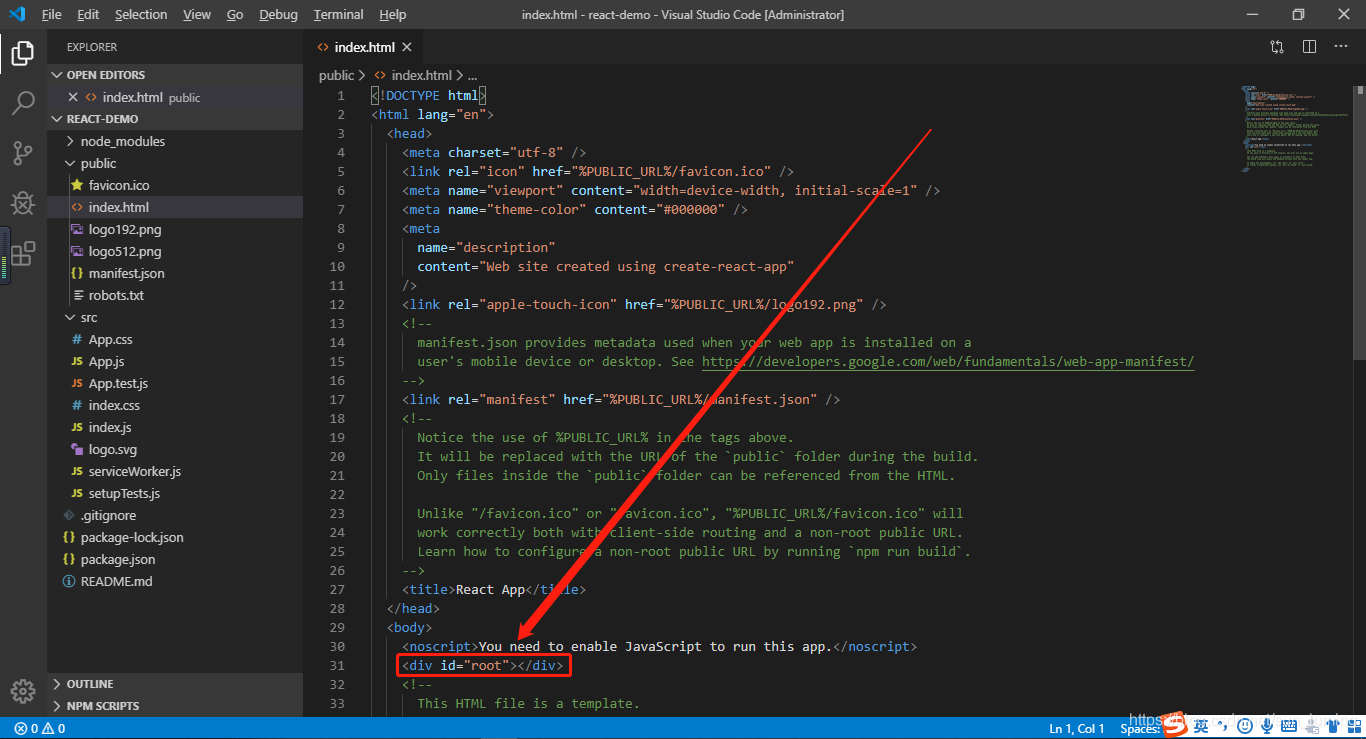Open the Manage gear menu
The width and height of the screenshot is (1366, 739).
pyautogui.click(x=23, y=691)
